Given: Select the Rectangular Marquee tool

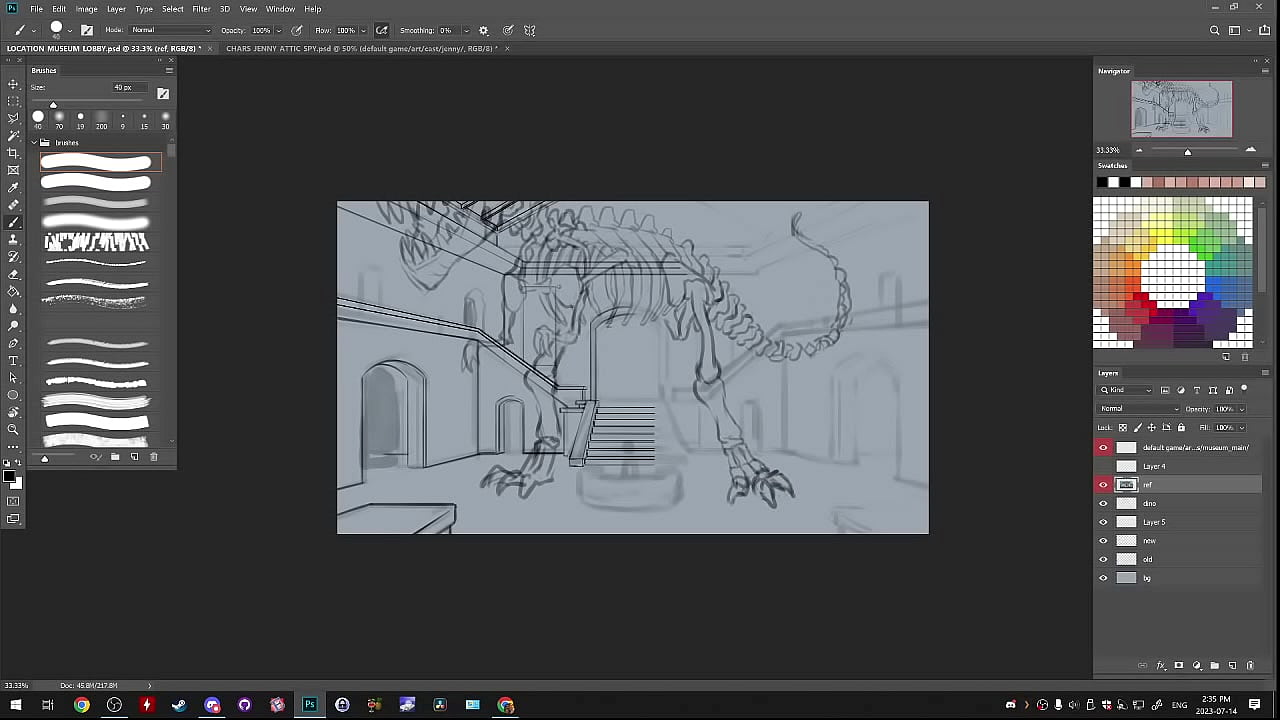Looking at the screenshot, I should coord(13,101).
